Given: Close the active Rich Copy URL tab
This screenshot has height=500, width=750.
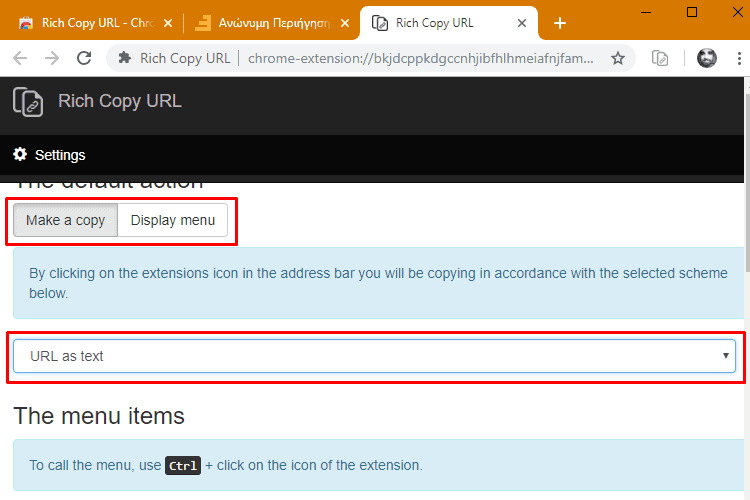Looking at the screenshot, I should pyautogui.click(x=522, y=23).
